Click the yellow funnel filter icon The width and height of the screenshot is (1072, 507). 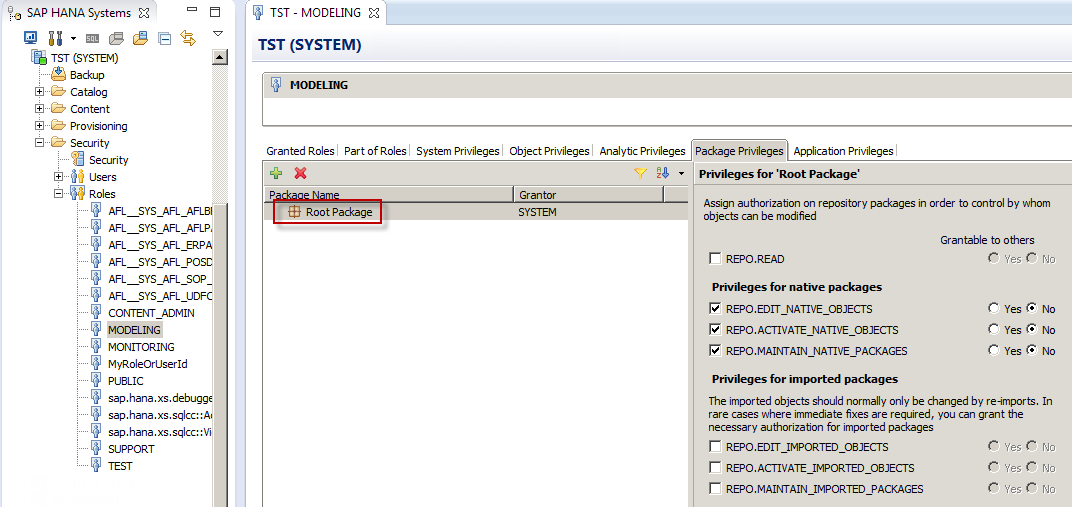(x=640, y=174)
